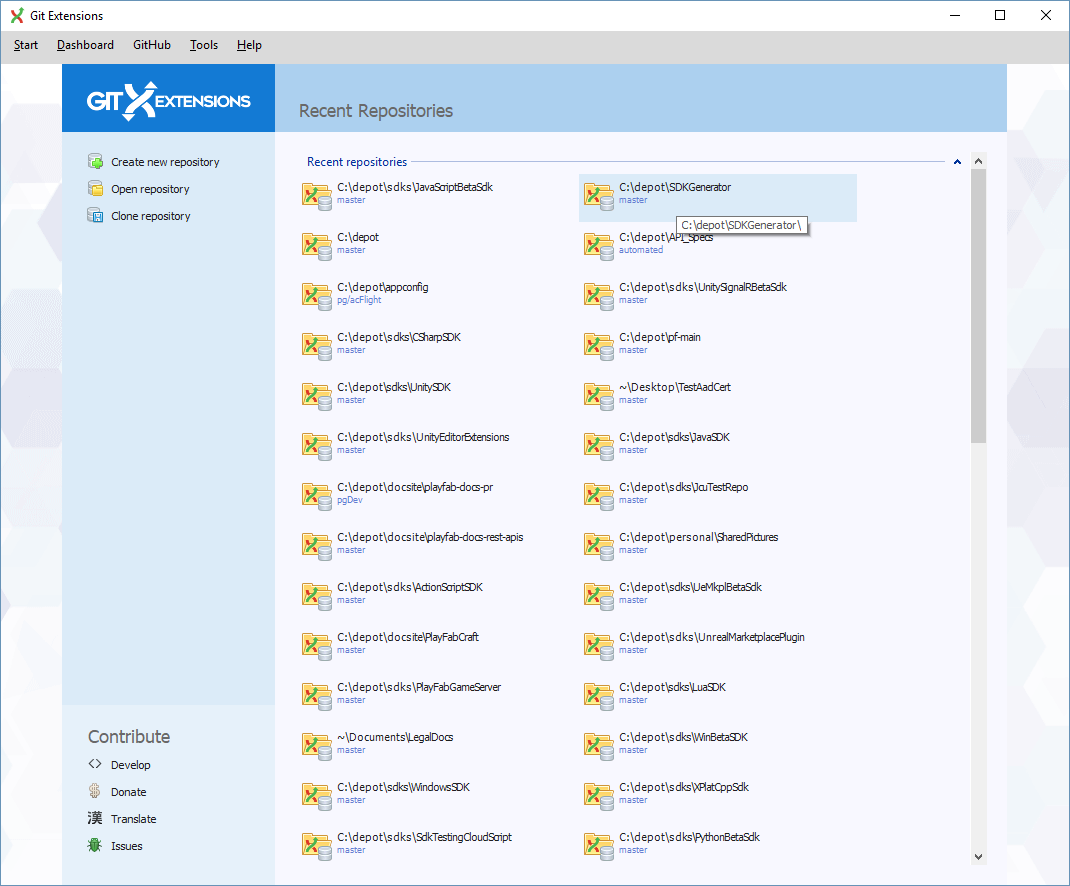
Task: Click the Create new repository icon
Action: coord(96,161)
